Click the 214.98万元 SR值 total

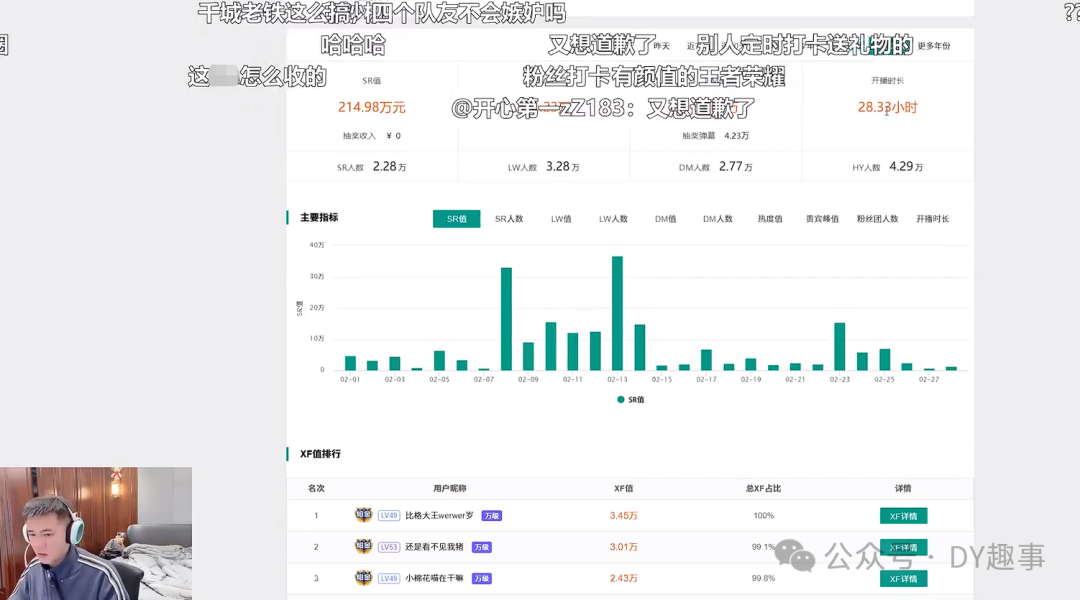pos(371,107)
